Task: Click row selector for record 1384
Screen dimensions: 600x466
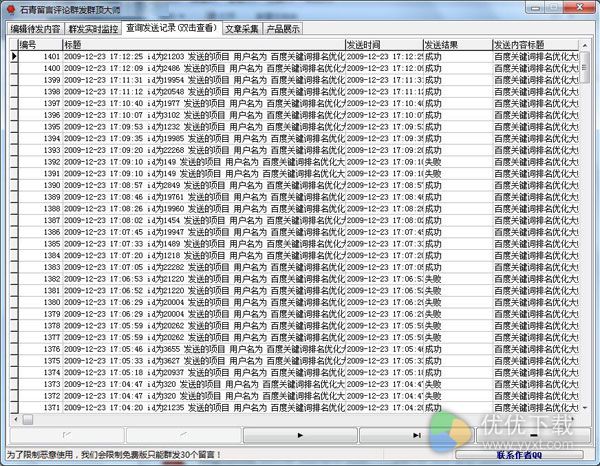Action: (x=14, y=256)
